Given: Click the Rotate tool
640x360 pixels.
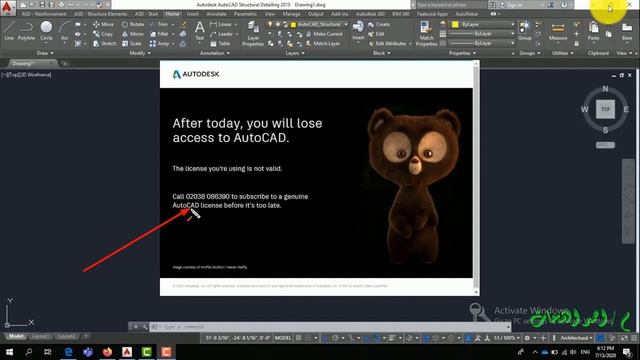Looking at the screenshot, I should click(x=133, y=24).
